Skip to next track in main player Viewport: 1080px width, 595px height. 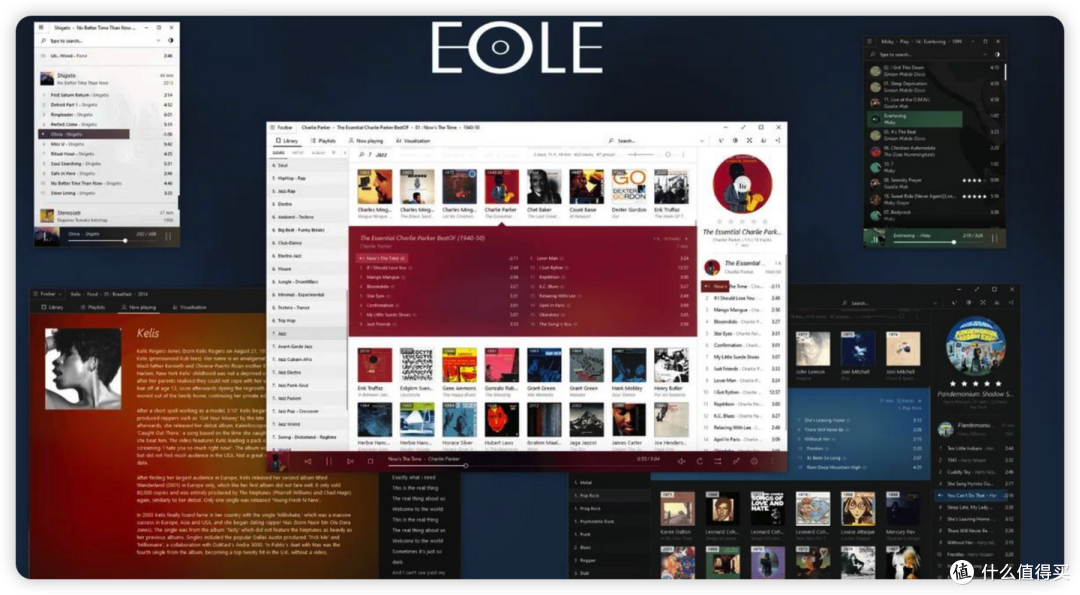[x=350, y=461]
